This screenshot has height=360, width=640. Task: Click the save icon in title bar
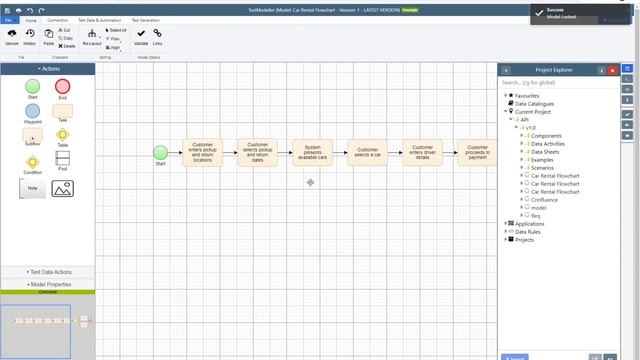(x=7, y=10)
